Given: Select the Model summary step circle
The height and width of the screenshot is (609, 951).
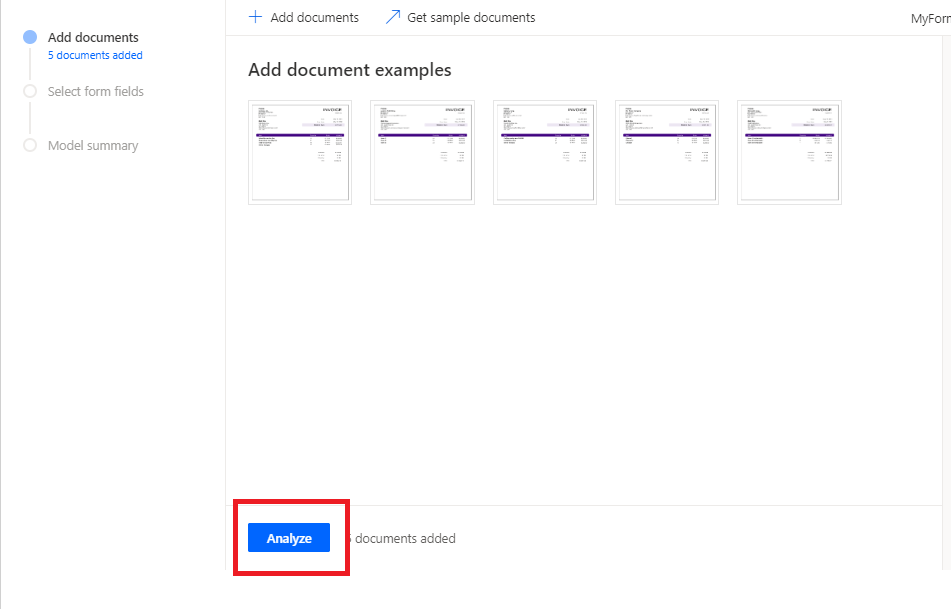Looking at the screenshot, I should pyautogui.click(x=30, y=146).
